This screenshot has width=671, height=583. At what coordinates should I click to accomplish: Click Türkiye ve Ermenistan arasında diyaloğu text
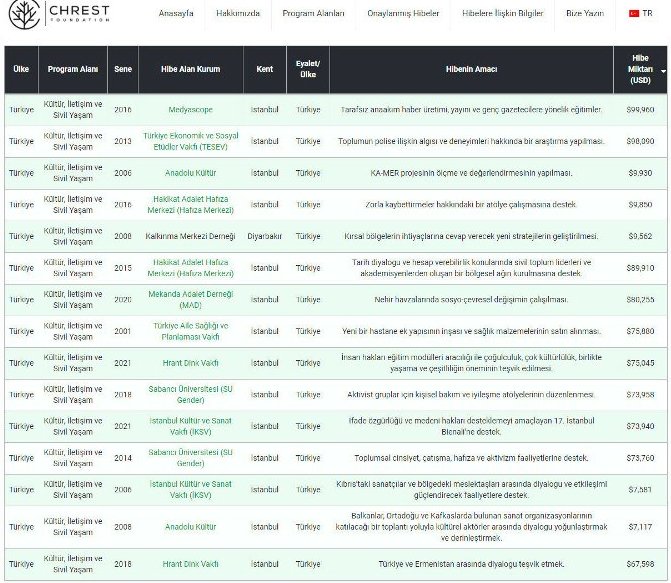(471, 564)
